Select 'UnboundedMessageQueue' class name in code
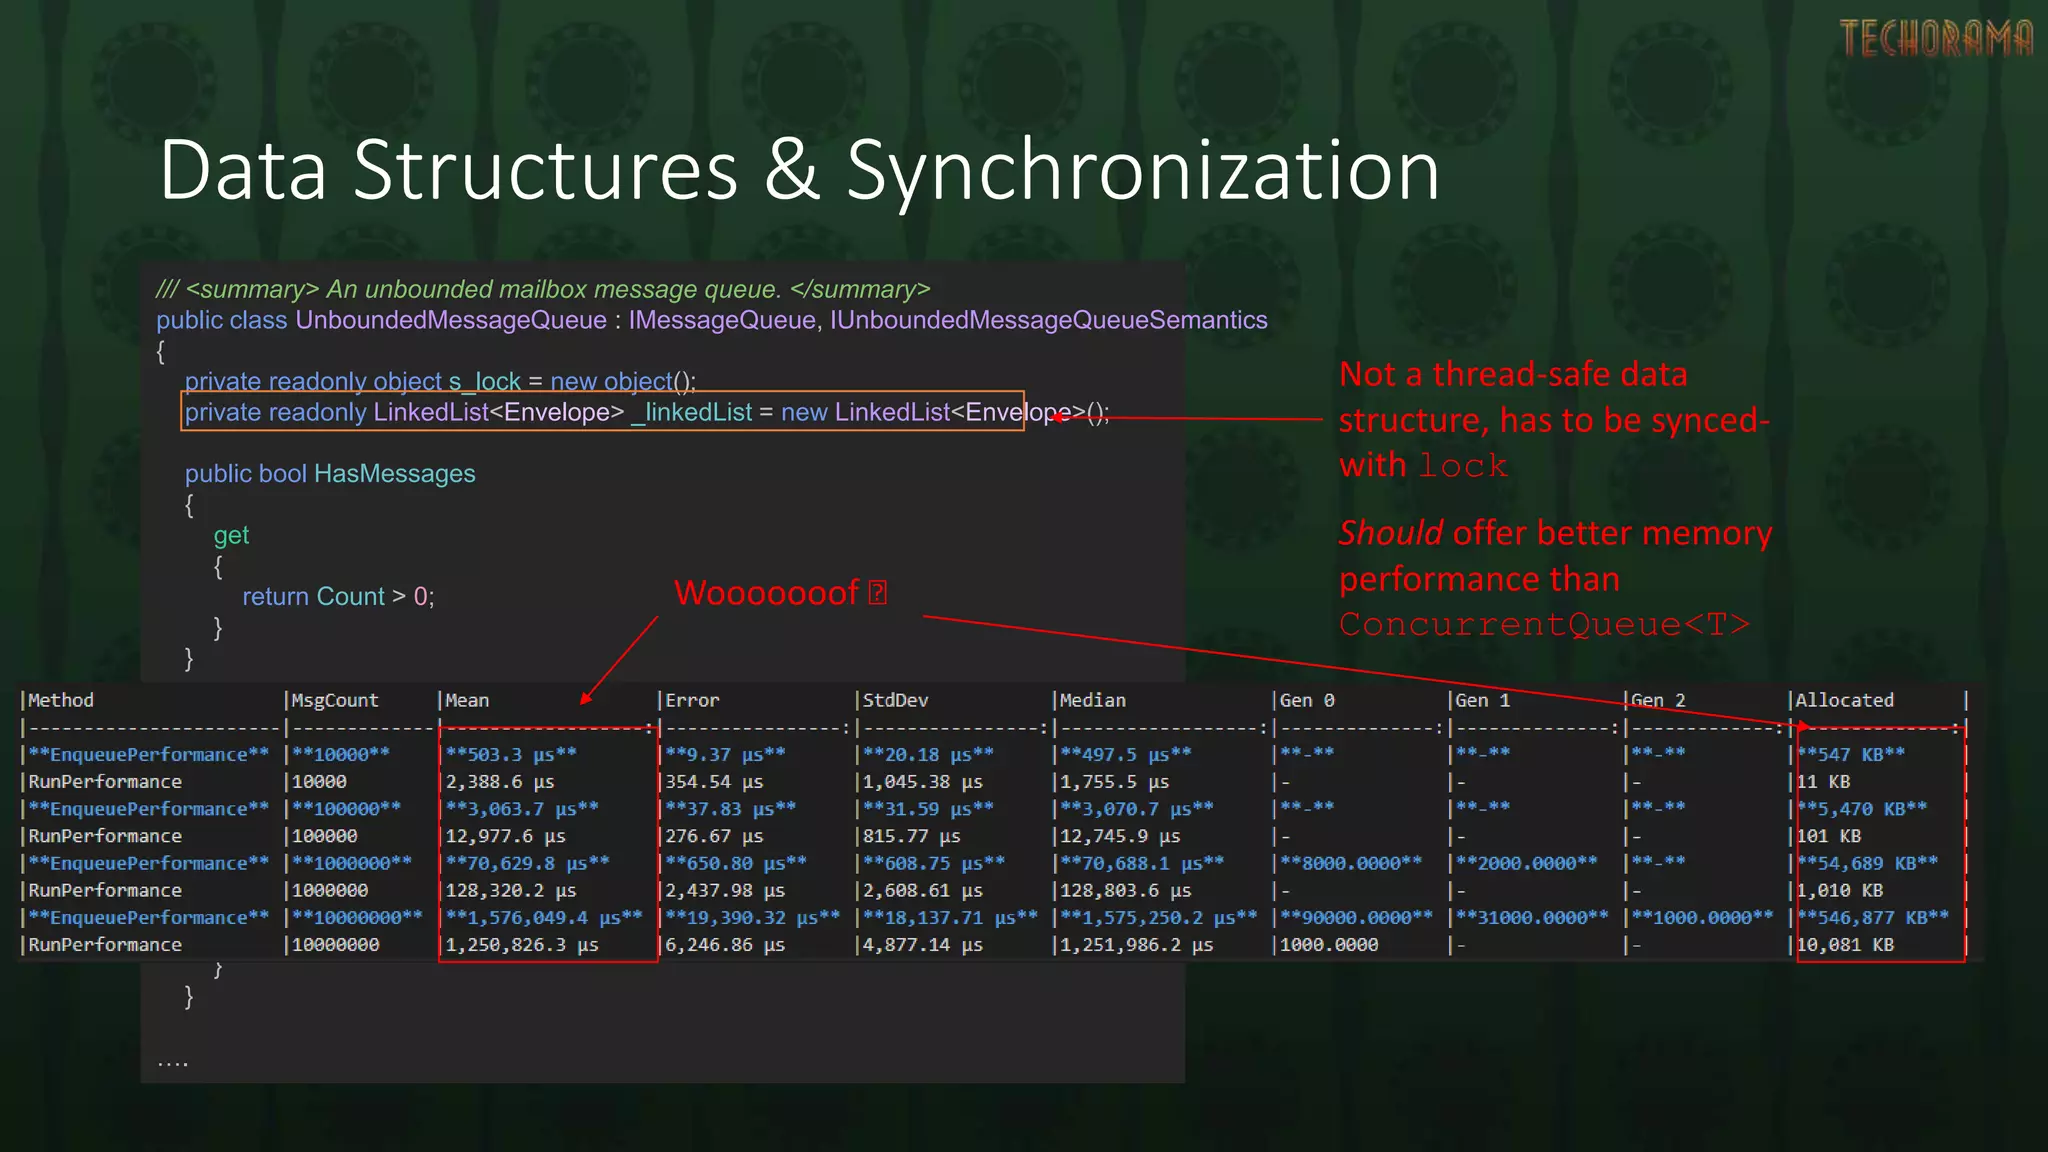Image resolution: width=2048 pixels, height=1152 pixels. pyautogui.click(x=451, y=320)
